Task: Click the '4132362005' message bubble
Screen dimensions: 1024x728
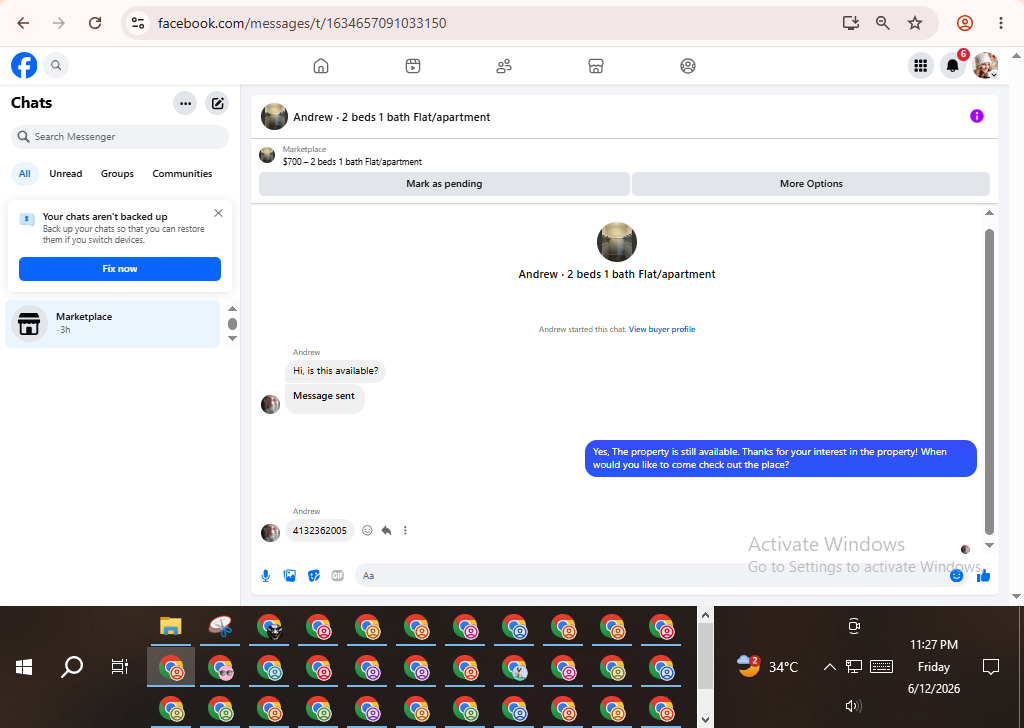Action: click(x=320, y=531)
